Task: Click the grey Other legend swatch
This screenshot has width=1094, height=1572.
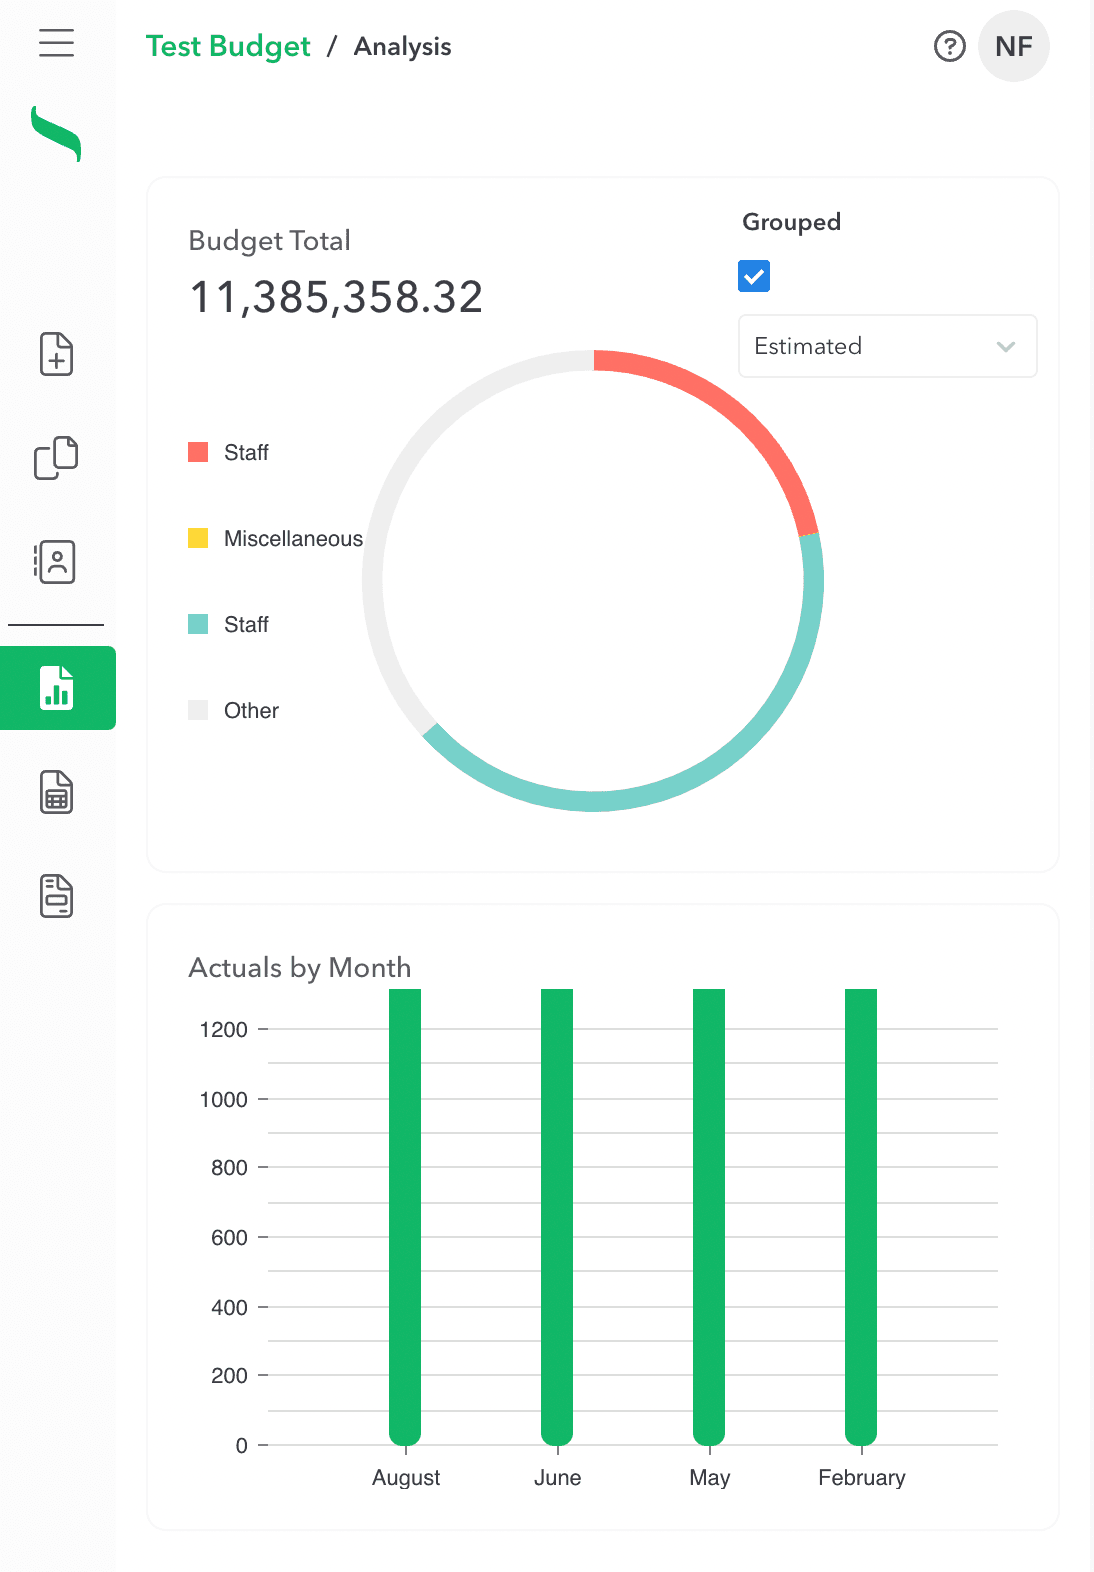Action: (x=198, y=710)
